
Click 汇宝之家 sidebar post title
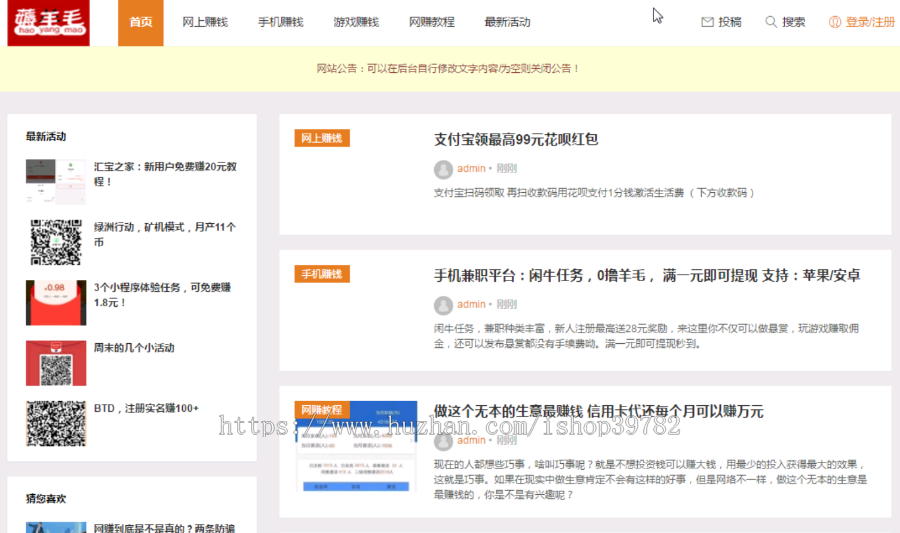click(164, 174)
